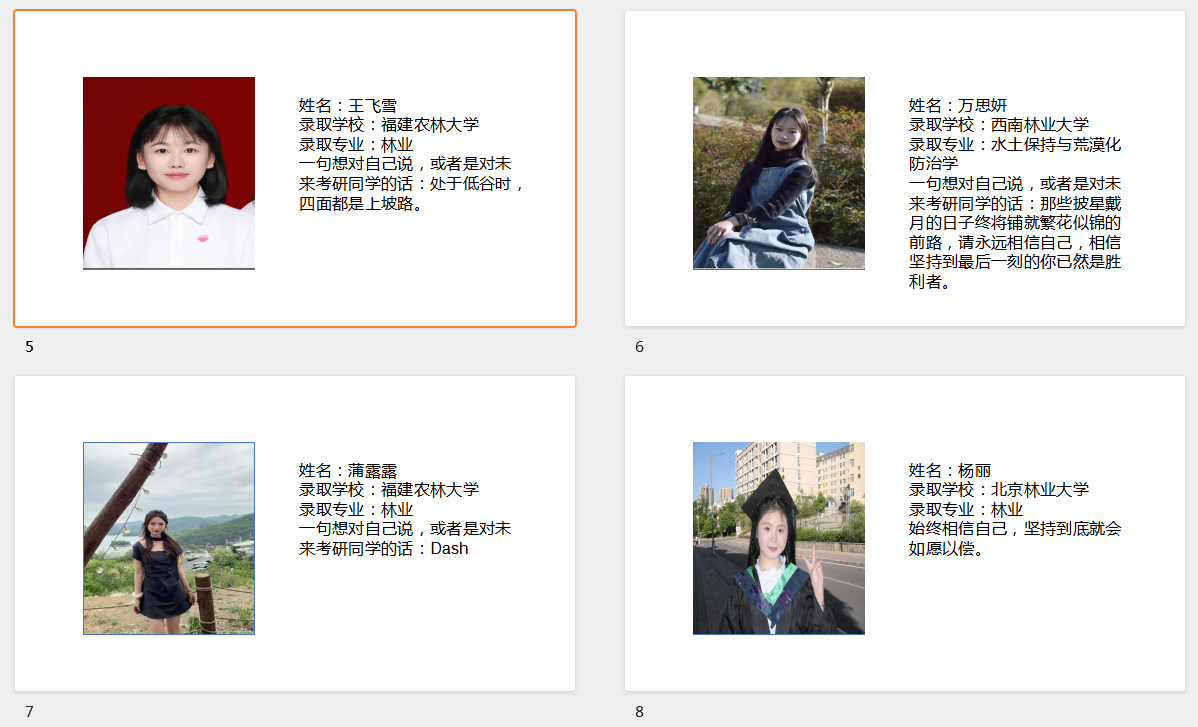The image size is (1198, 727).
Task: Click the graduation gown photo on slide 8
Action: (x=779, y=538)
